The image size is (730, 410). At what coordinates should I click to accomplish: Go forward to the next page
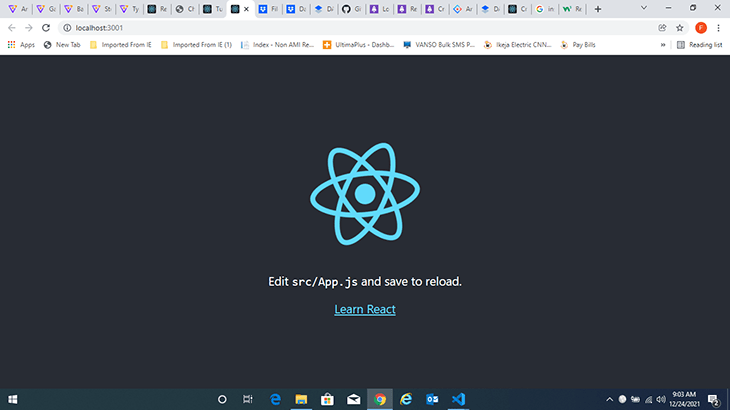pos(29,28)
